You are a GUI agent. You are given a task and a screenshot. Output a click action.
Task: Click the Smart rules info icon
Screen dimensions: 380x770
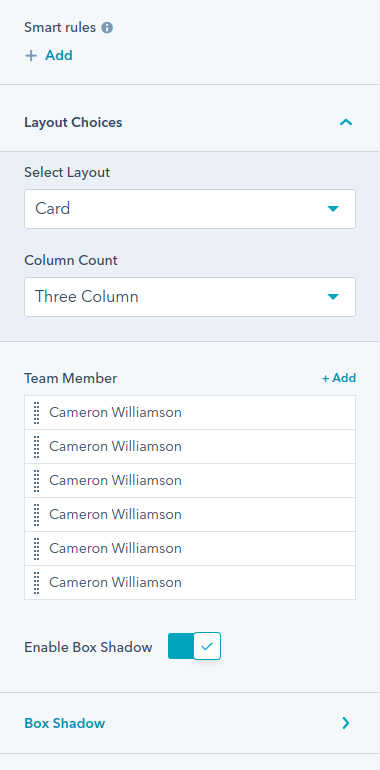[107, 28]
